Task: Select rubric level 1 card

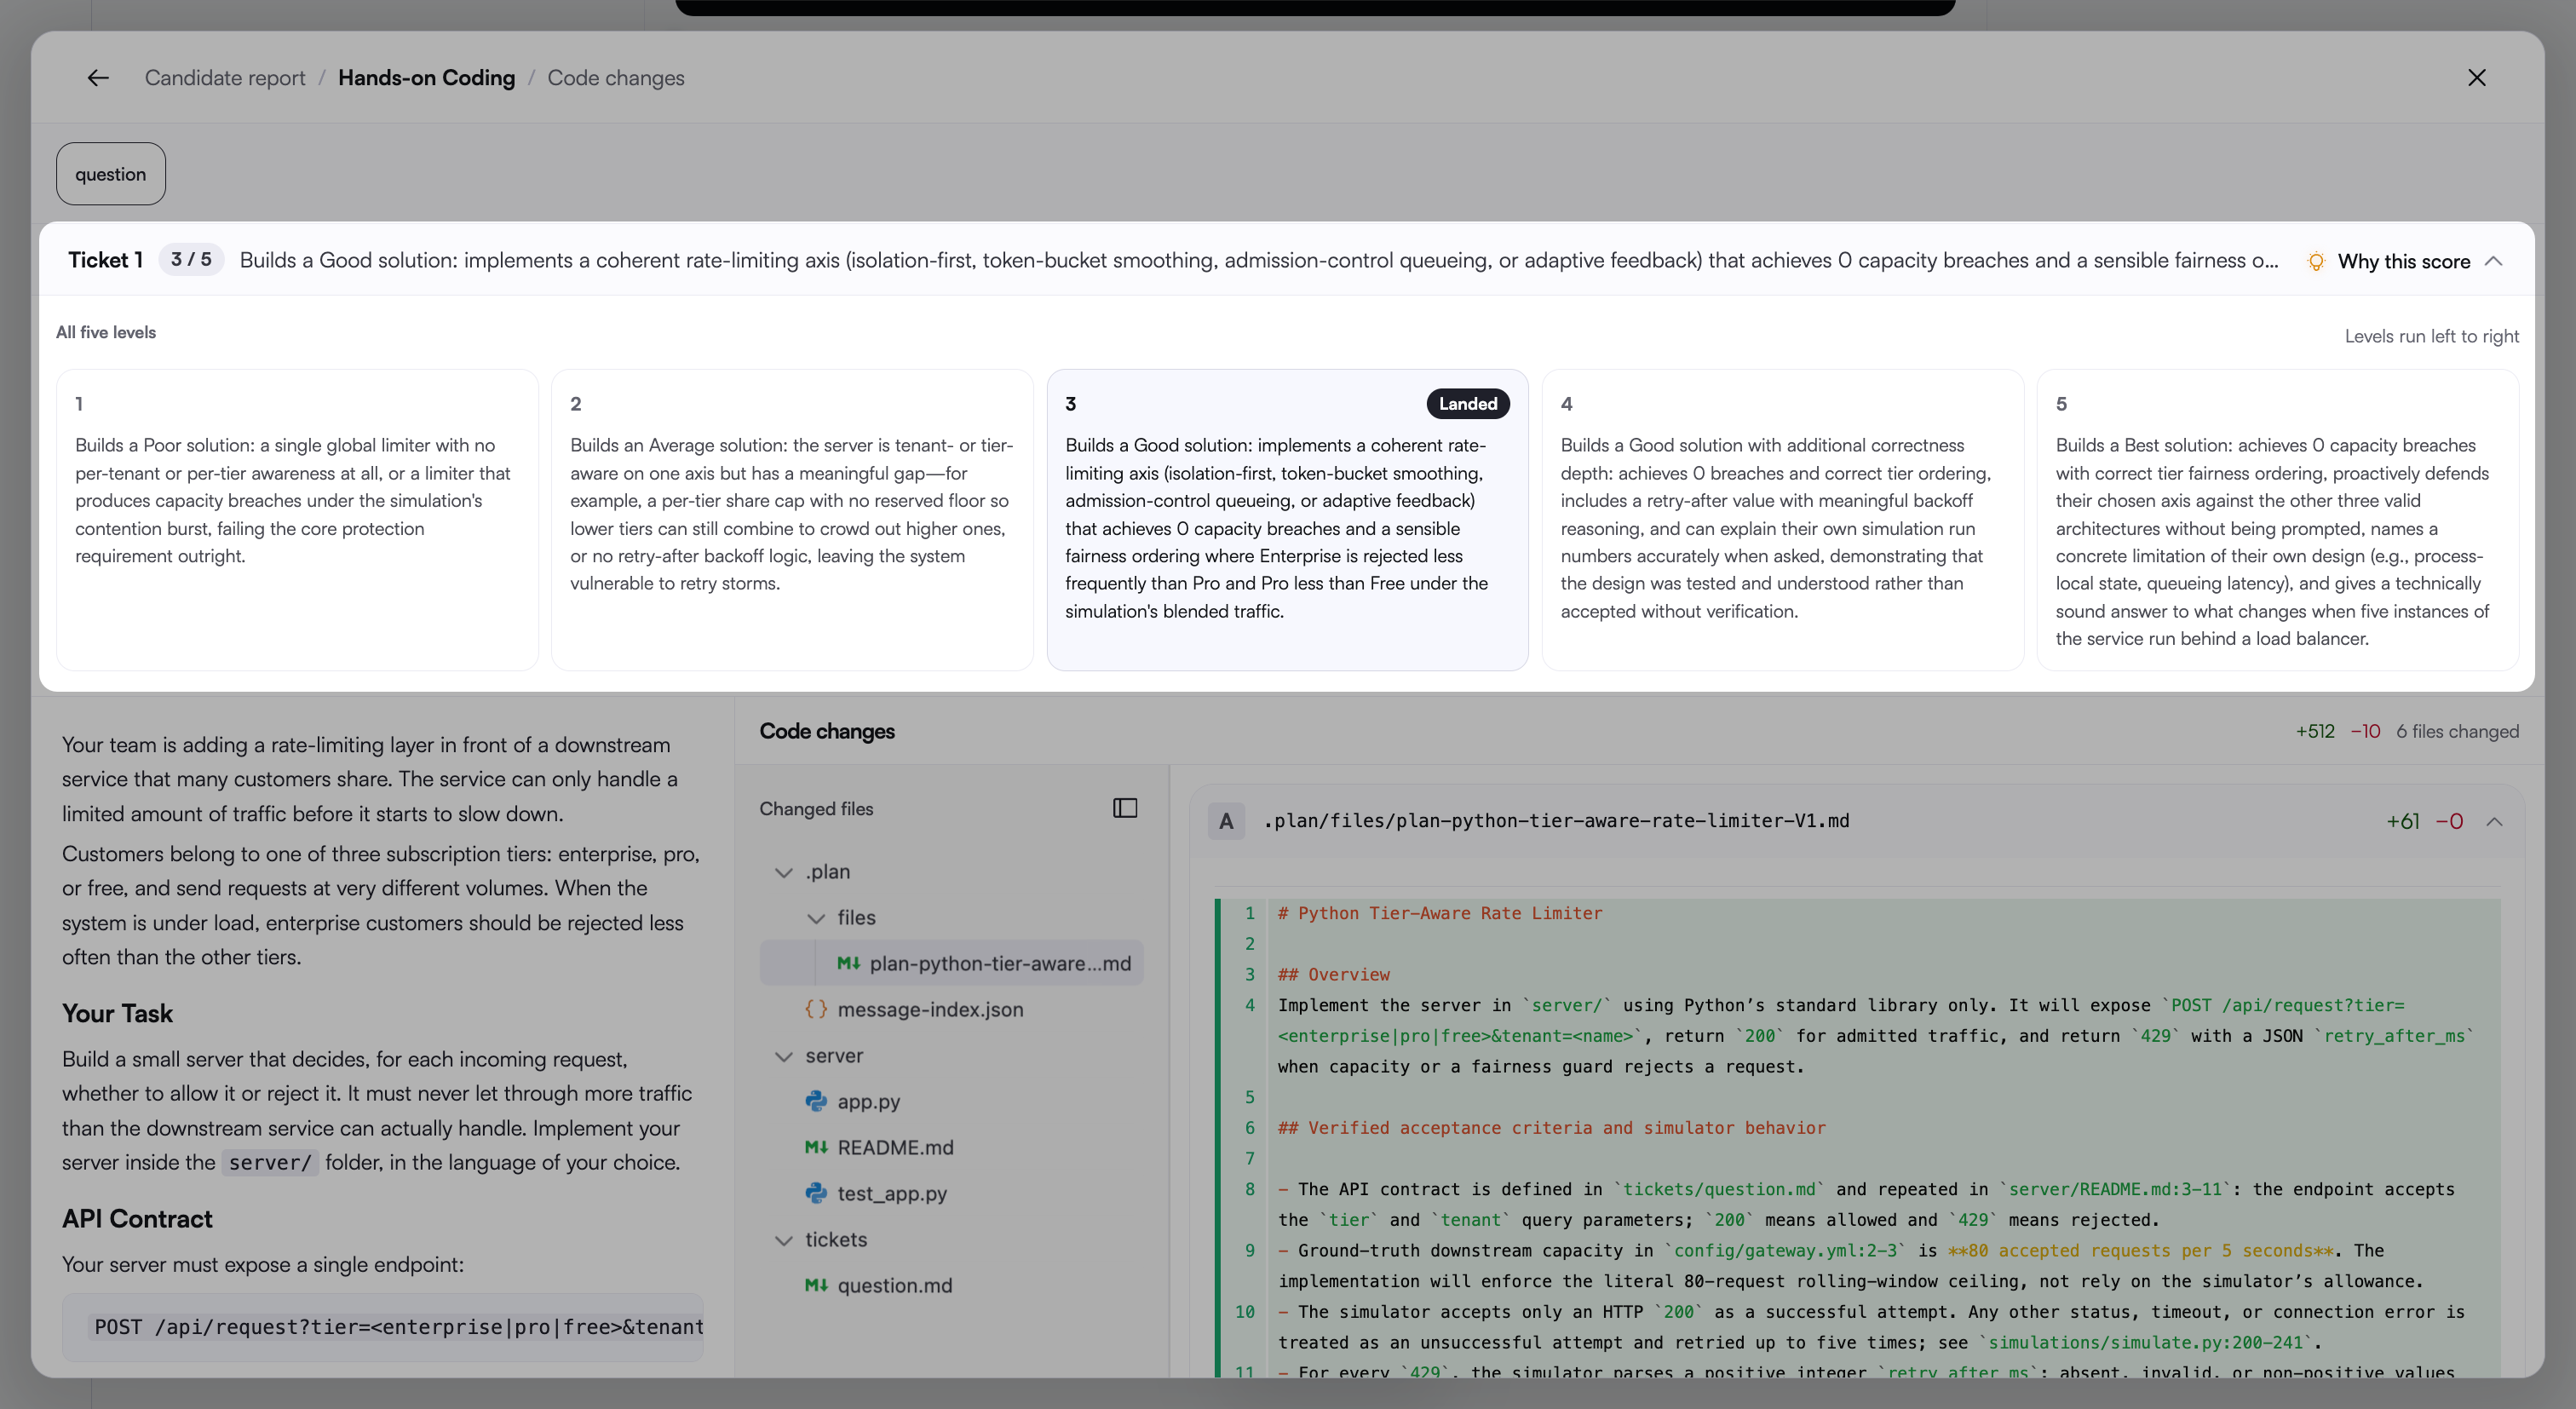Action: [x=298, y=520]
